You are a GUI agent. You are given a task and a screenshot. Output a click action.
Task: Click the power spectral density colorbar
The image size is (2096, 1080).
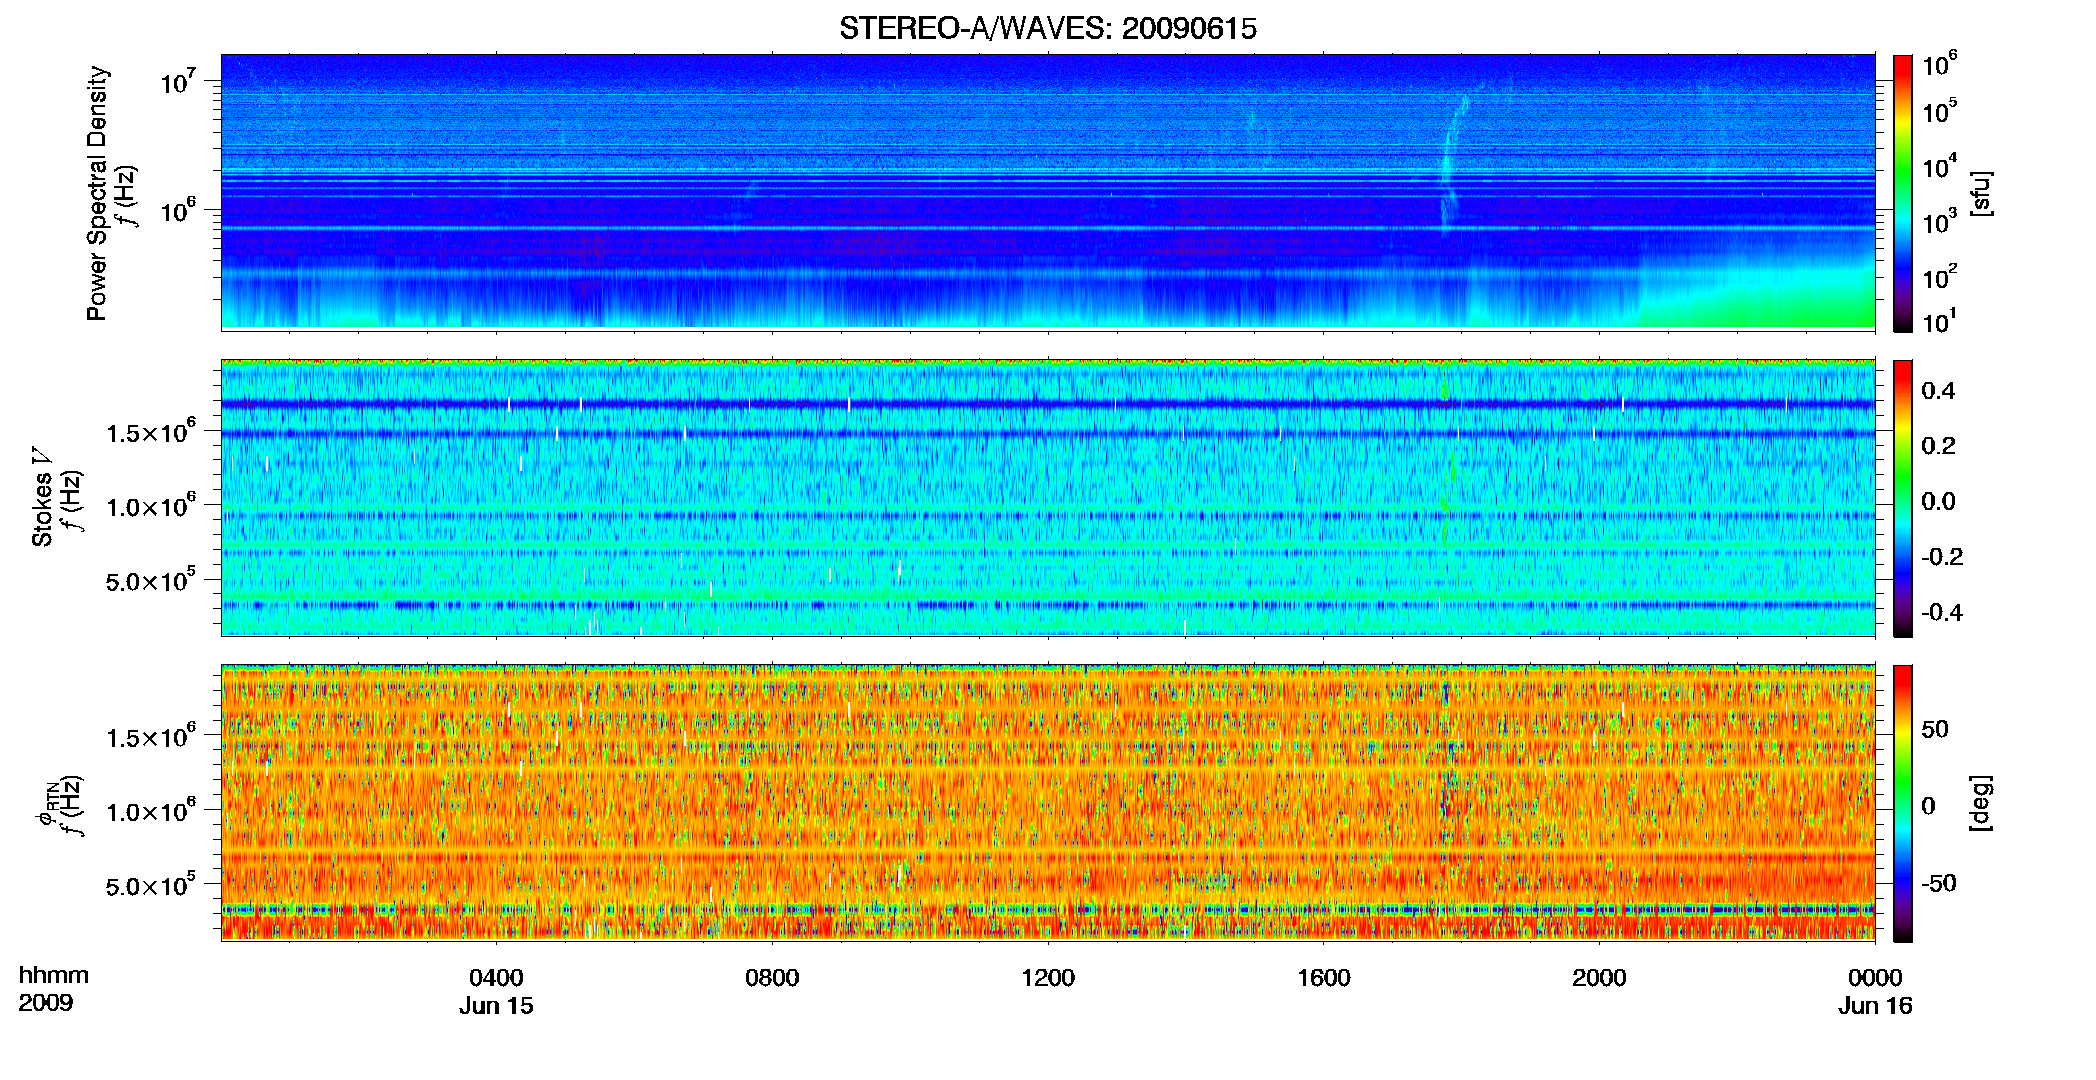click(x=1903, y=193)
